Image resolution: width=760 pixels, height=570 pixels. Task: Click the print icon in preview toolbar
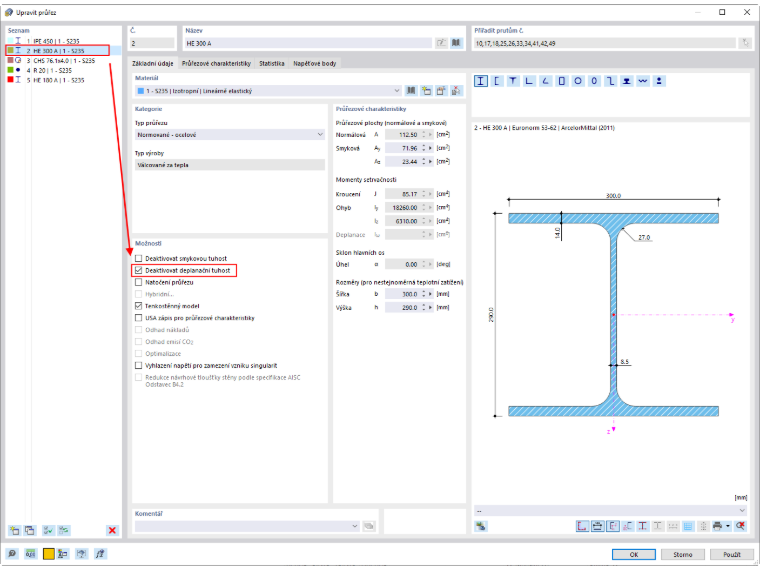click(717, 526)
